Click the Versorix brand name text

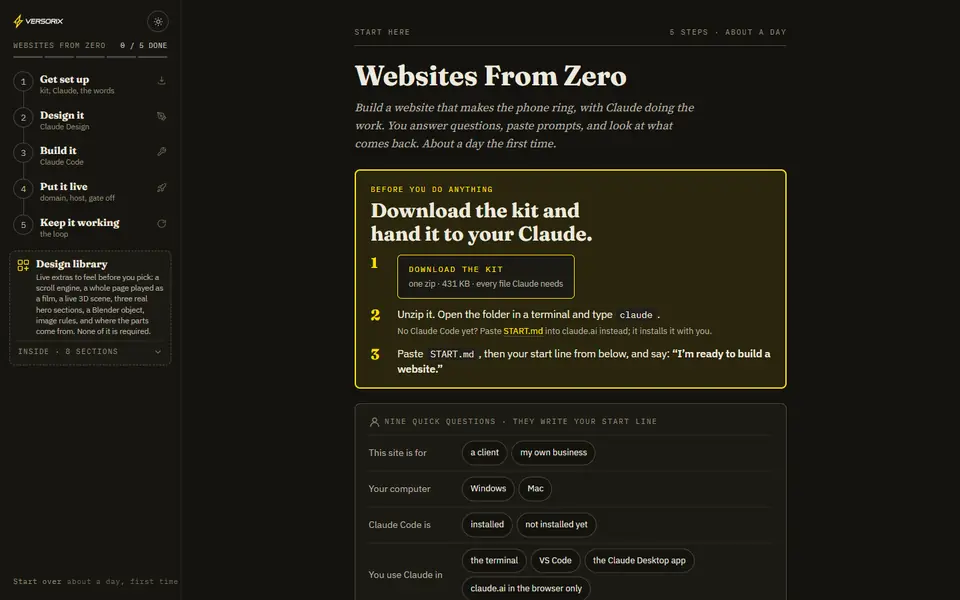[x=44, y=21]
